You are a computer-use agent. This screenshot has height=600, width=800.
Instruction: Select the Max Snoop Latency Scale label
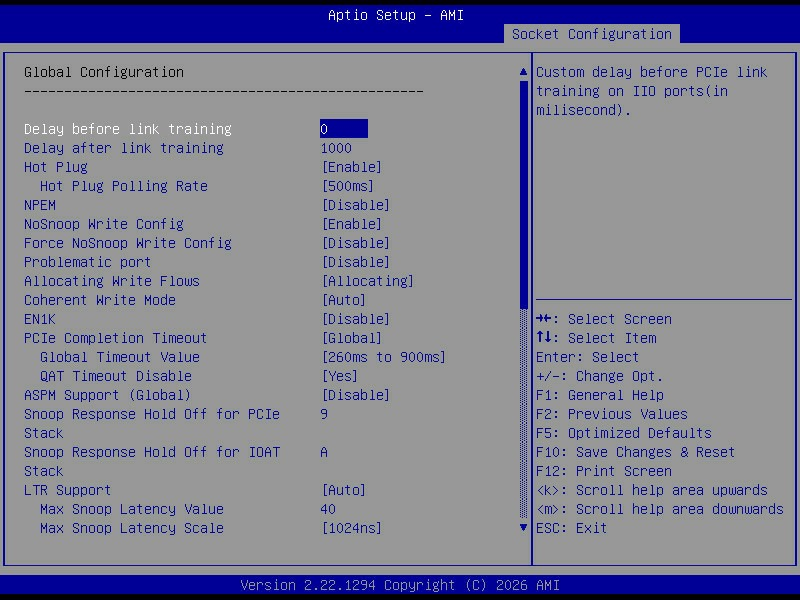[x=132, y=529]
